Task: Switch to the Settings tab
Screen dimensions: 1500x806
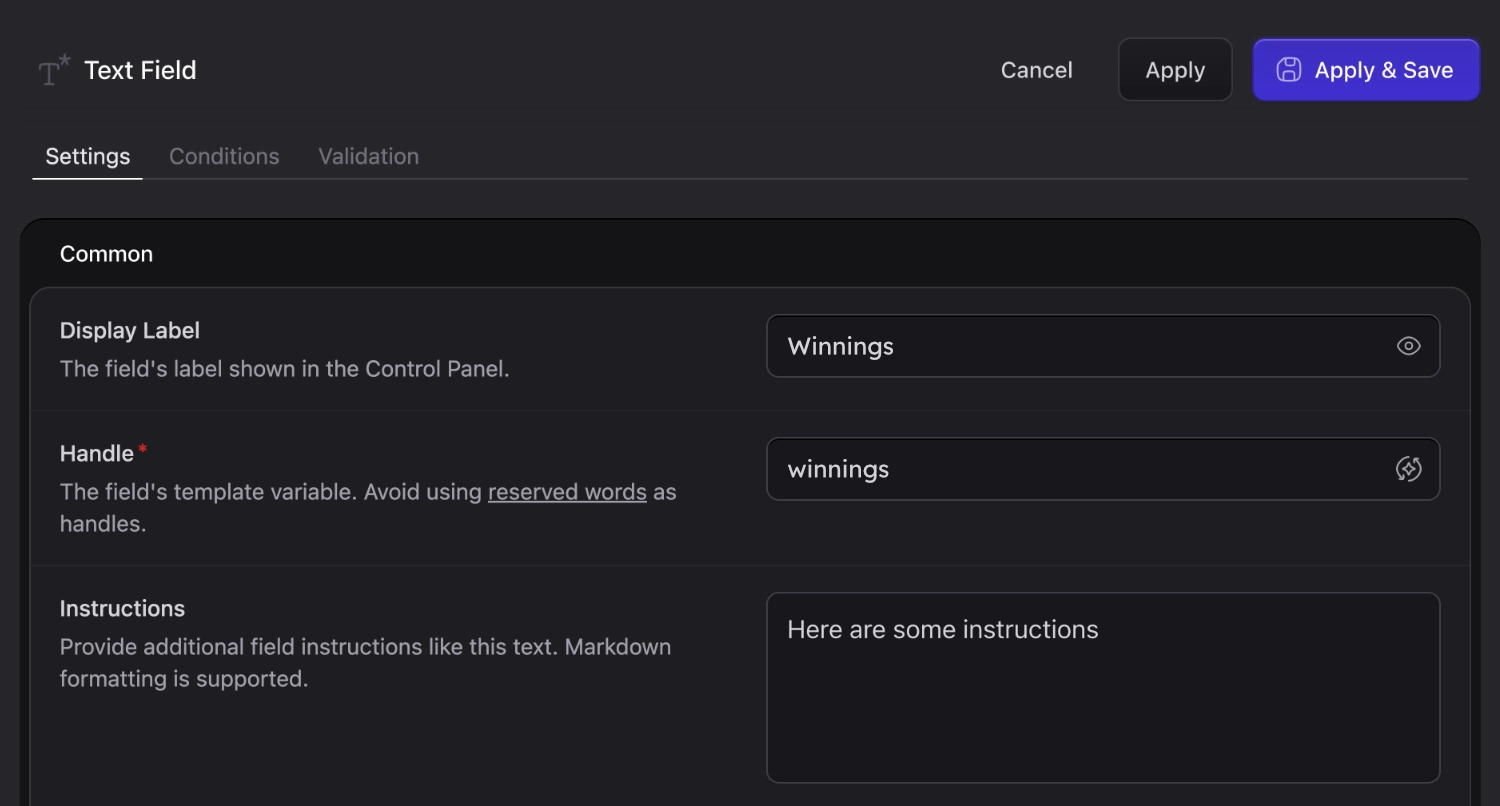Action: (x=88, y=157)
